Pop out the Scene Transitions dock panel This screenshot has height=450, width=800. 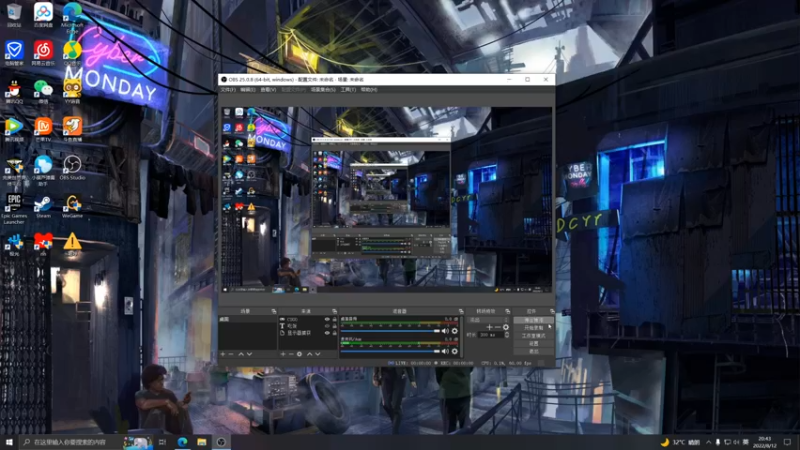pos(508,311)
